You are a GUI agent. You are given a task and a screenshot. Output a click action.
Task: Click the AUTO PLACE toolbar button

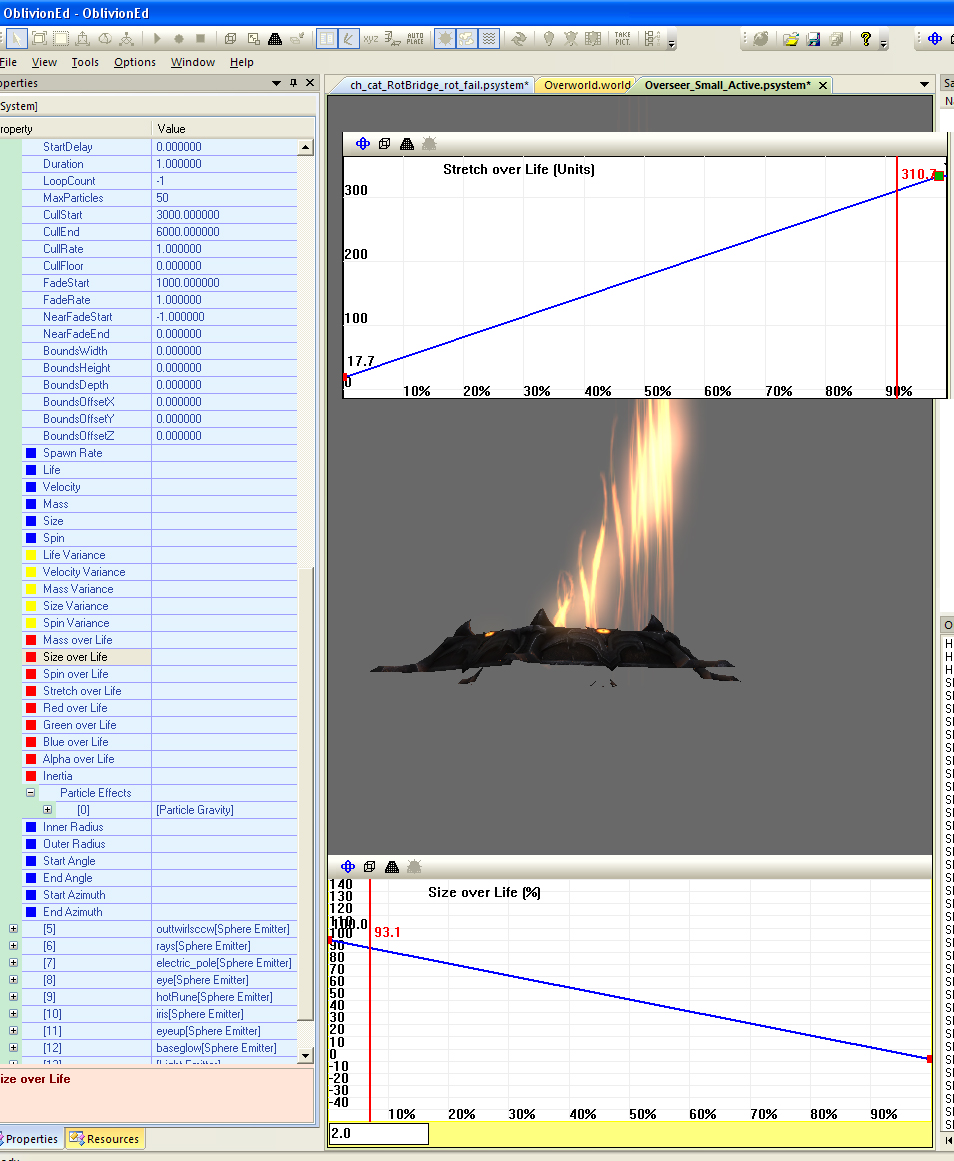[415, 39]
